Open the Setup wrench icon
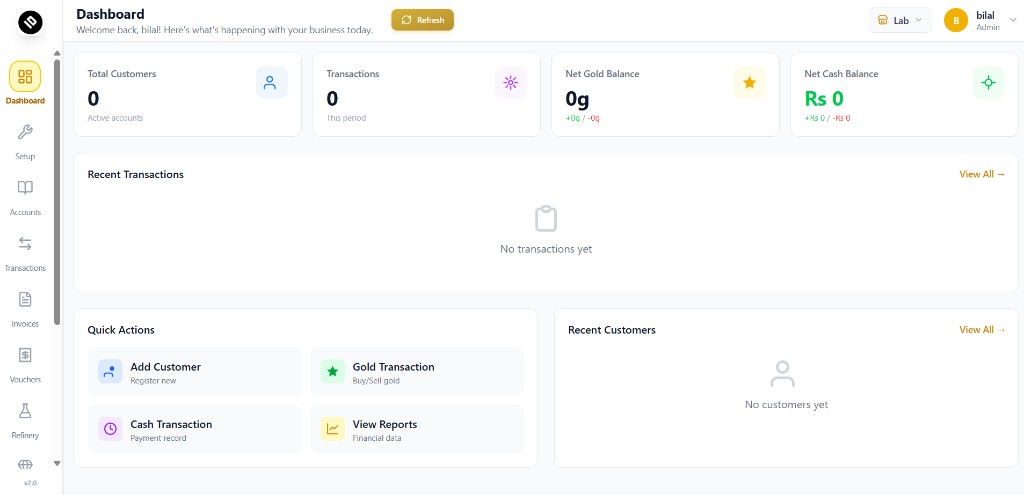This screenshot has height=495, width=1024. (x=25, y=133)
